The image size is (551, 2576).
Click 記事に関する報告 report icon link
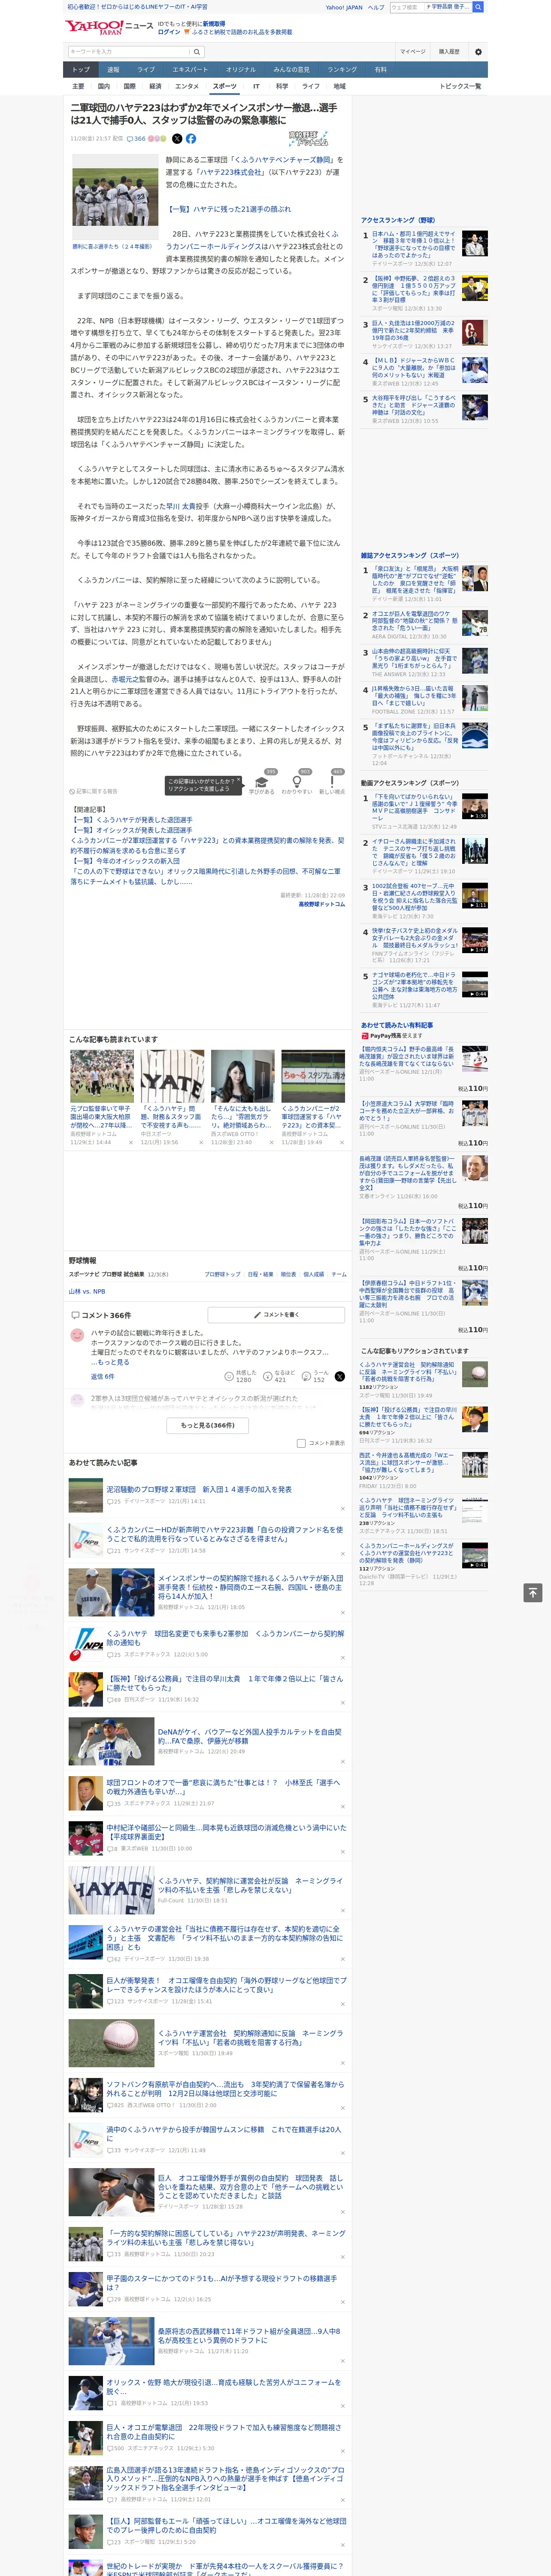pos(93,791)
